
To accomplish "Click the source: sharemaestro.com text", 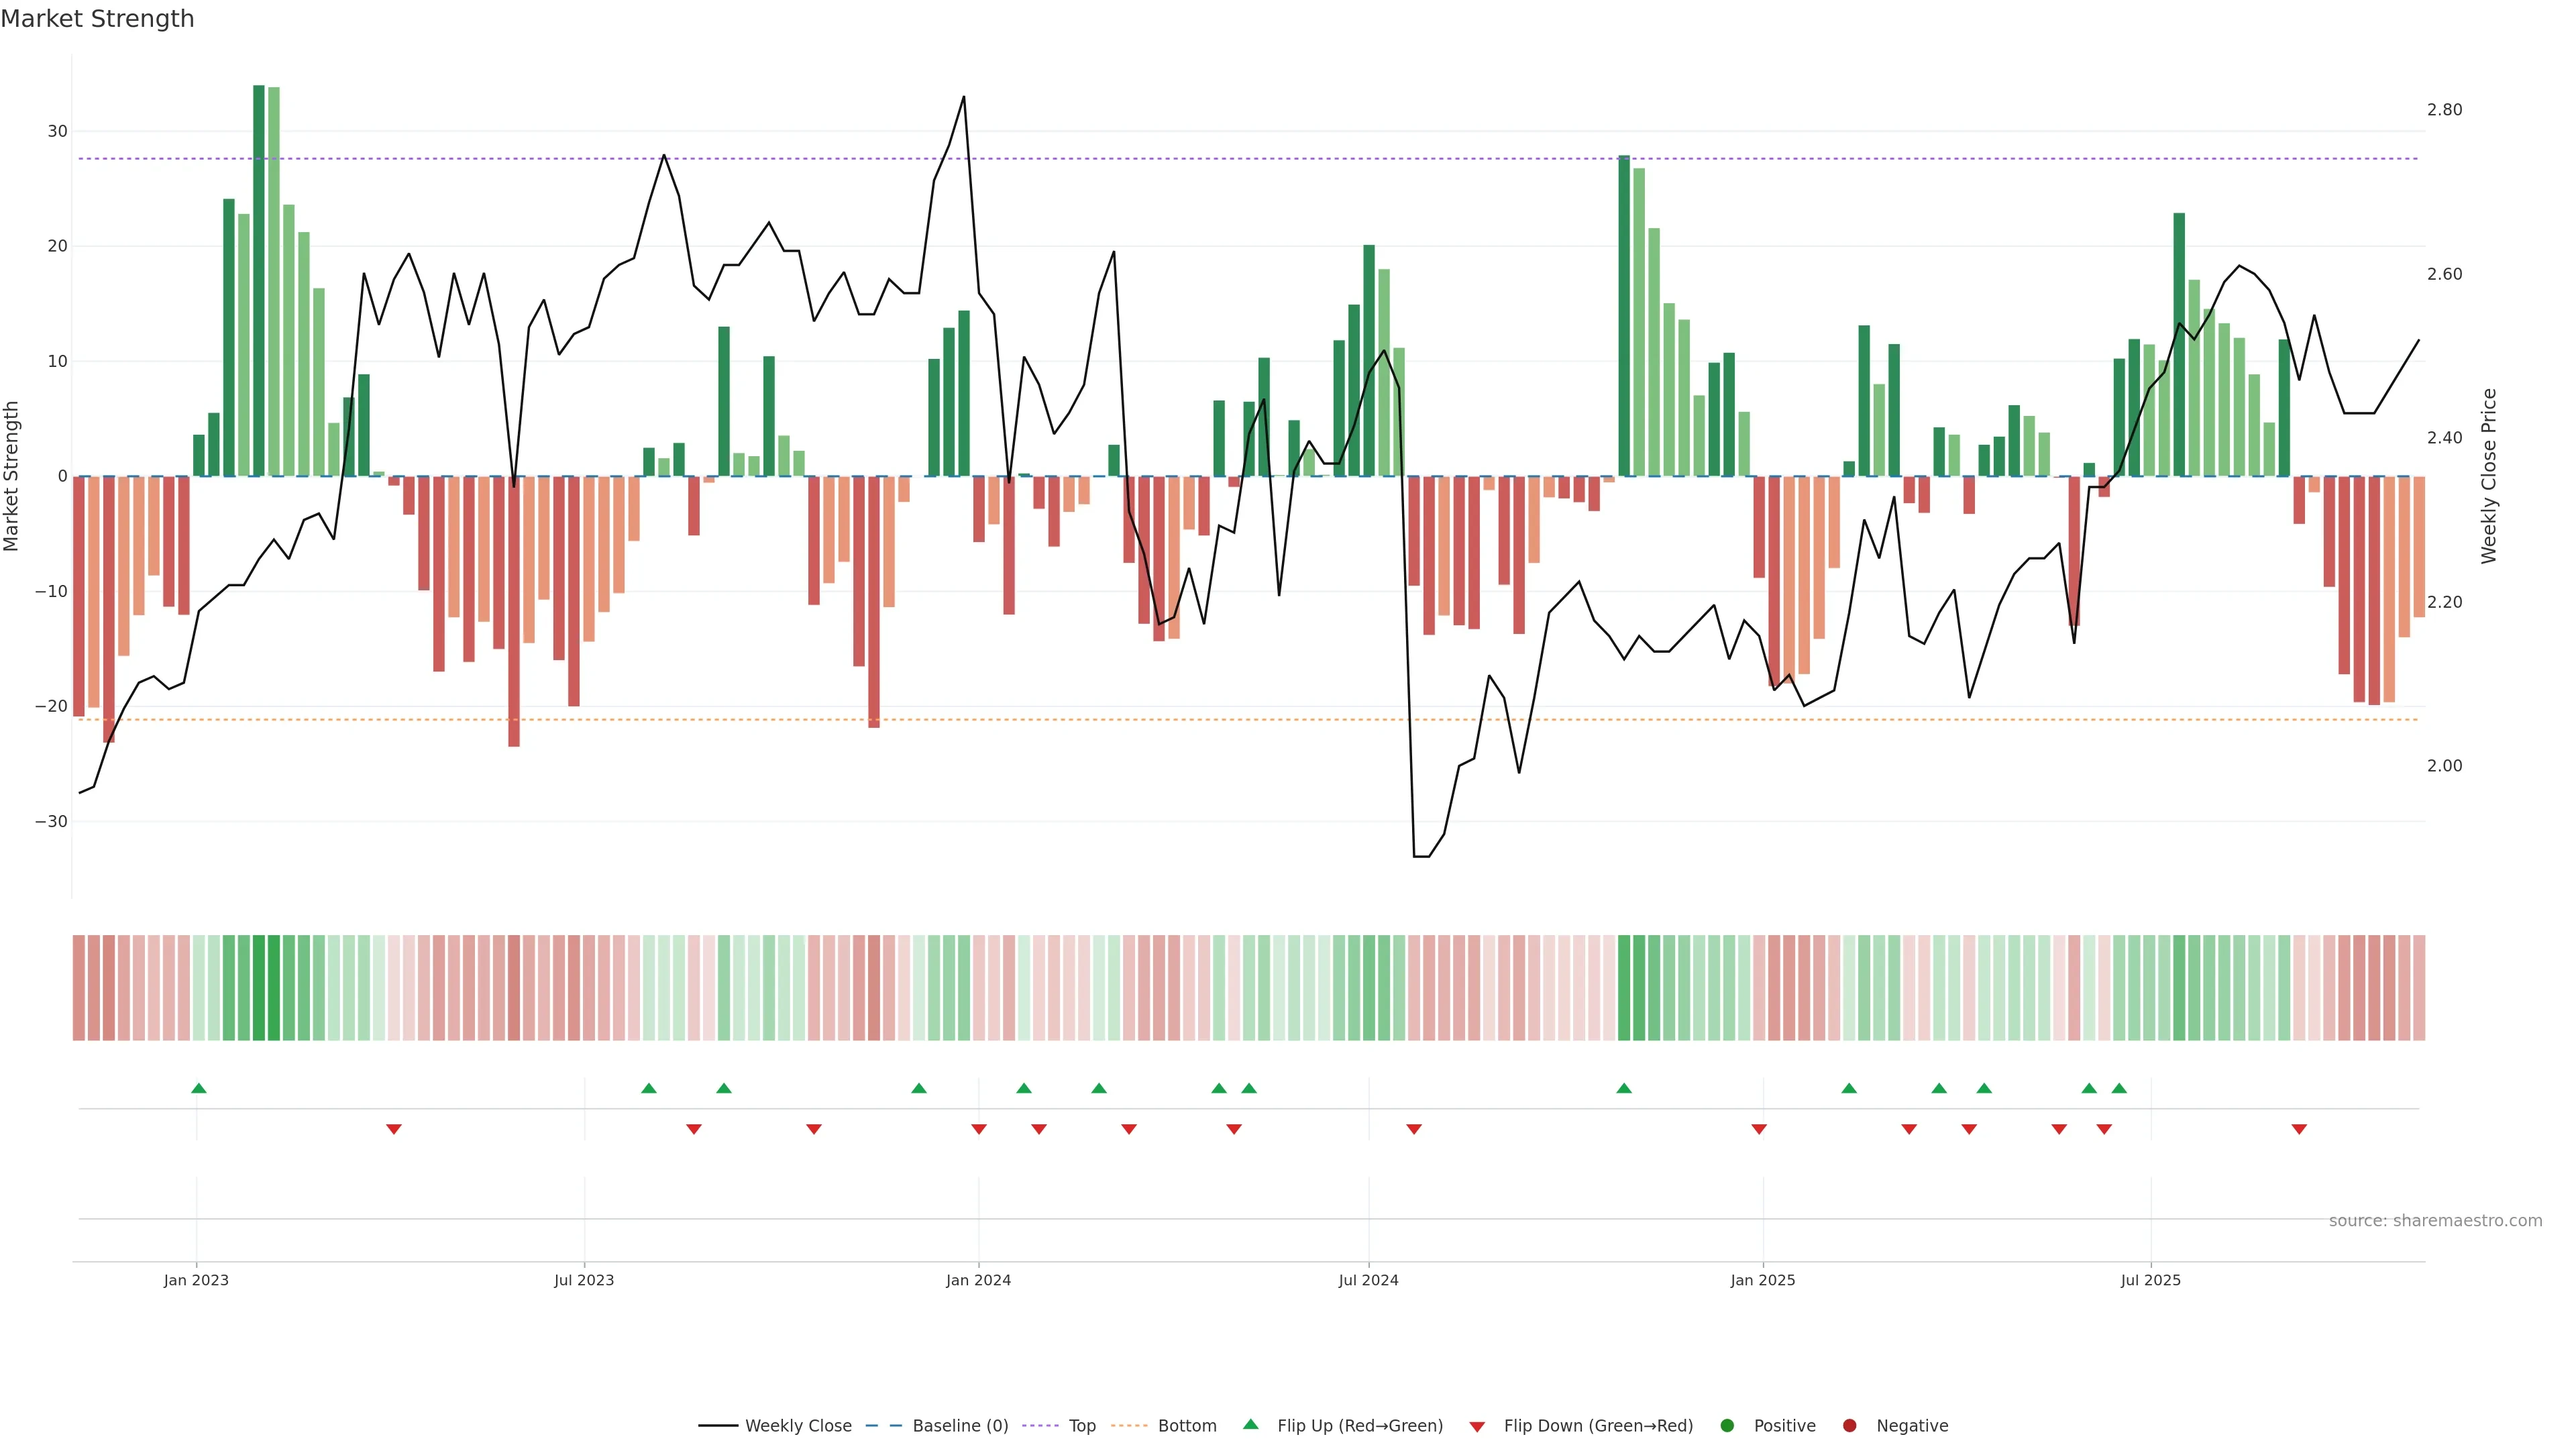I will [2435, 1221].
